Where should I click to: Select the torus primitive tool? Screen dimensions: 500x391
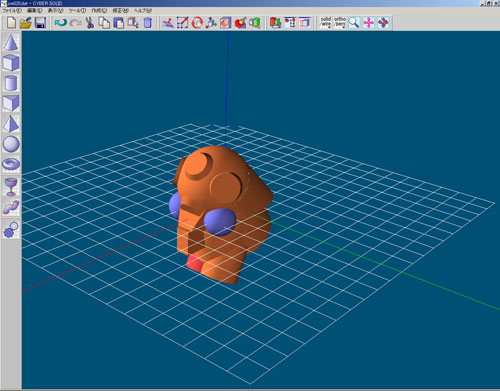[x=11, y=164]
